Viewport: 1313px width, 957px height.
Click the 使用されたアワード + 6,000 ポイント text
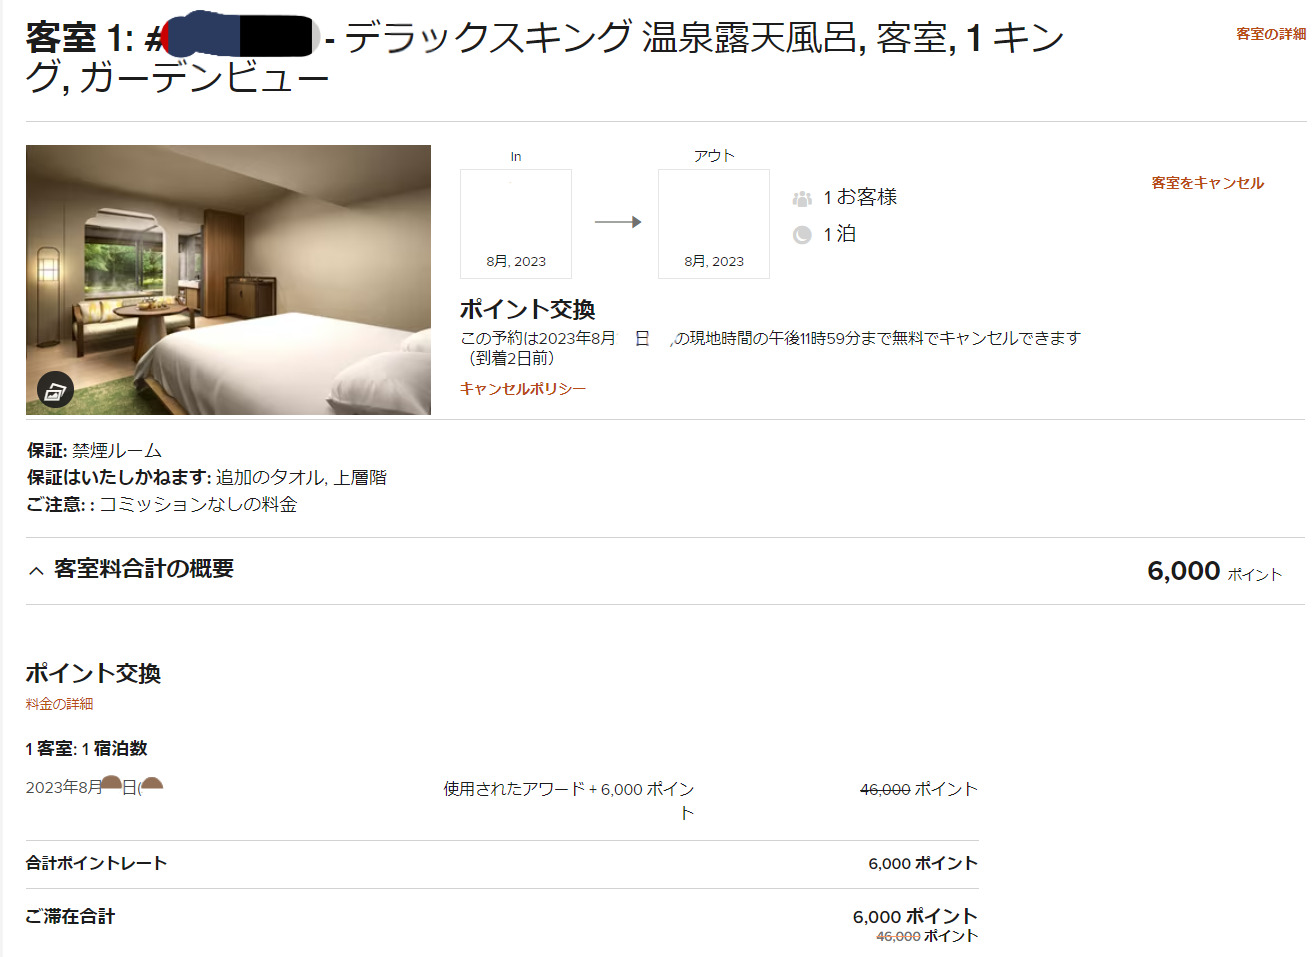click(x=569, y=800)
